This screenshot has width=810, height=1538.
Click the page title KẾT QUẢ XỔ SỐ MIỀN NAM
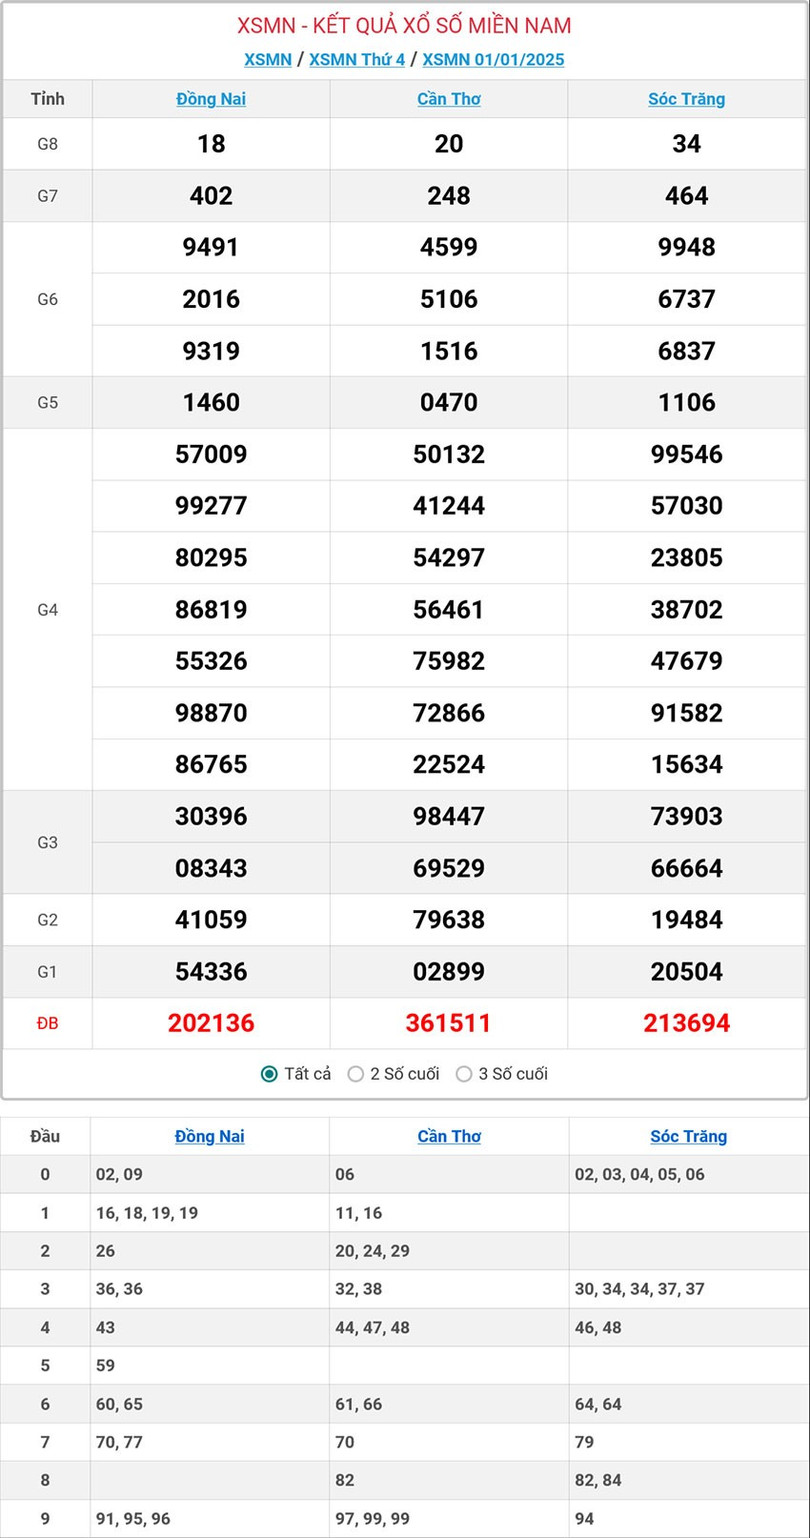tap(404, 26)
